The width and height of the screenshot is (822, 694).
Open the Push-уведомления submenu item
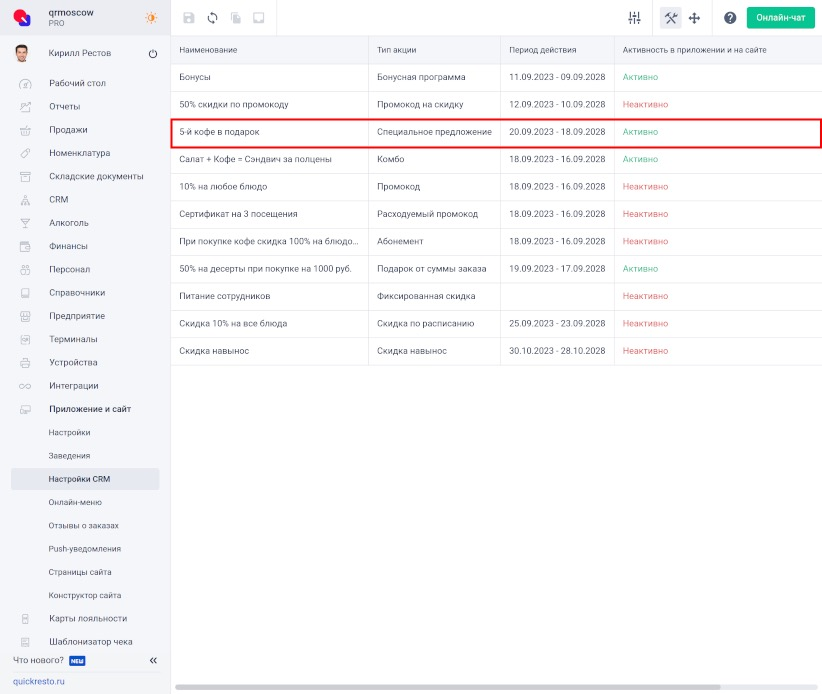(84, 549)
